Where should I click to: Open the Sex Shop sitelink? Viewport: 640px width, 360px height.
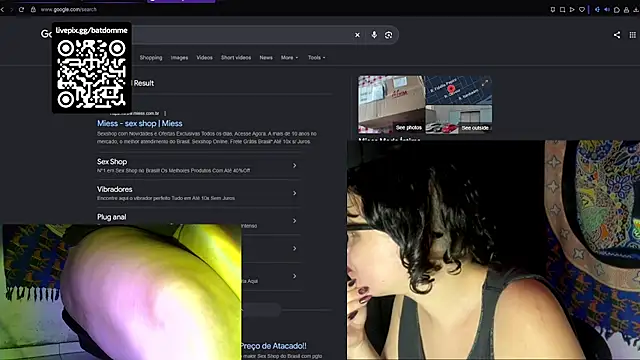[x=112, y=162]
